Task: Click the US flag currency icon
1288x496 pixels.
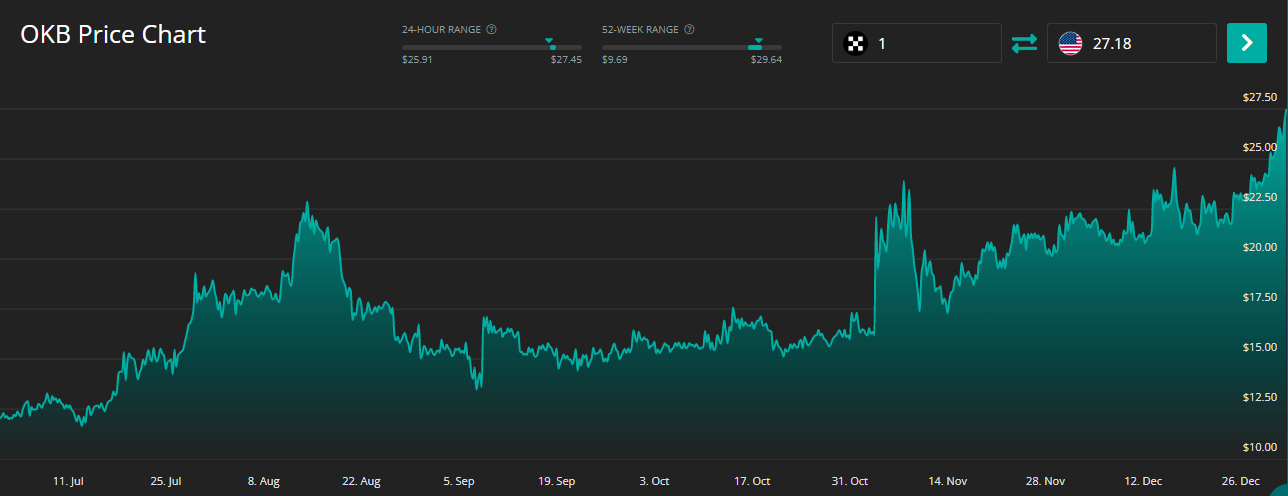Action: pos(1070,43)
